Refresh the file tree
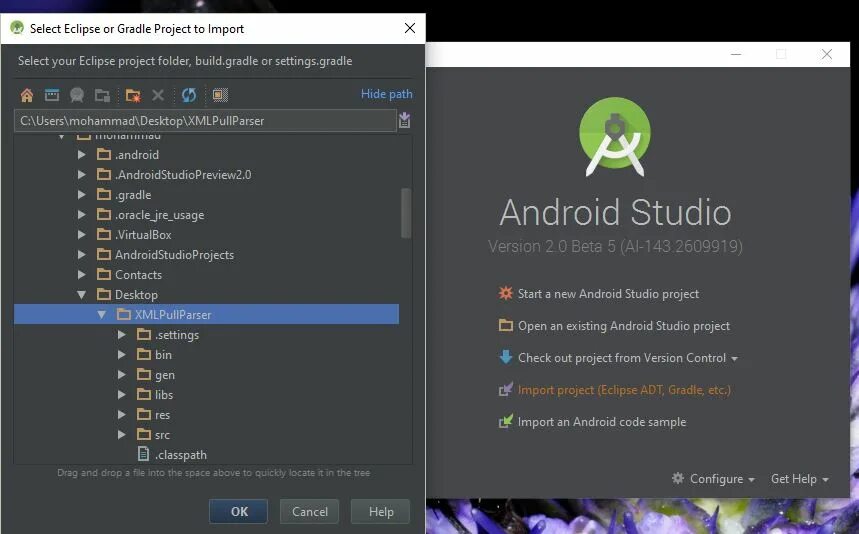The height and width of the screenshot is (534, 859). coord(189,95)
